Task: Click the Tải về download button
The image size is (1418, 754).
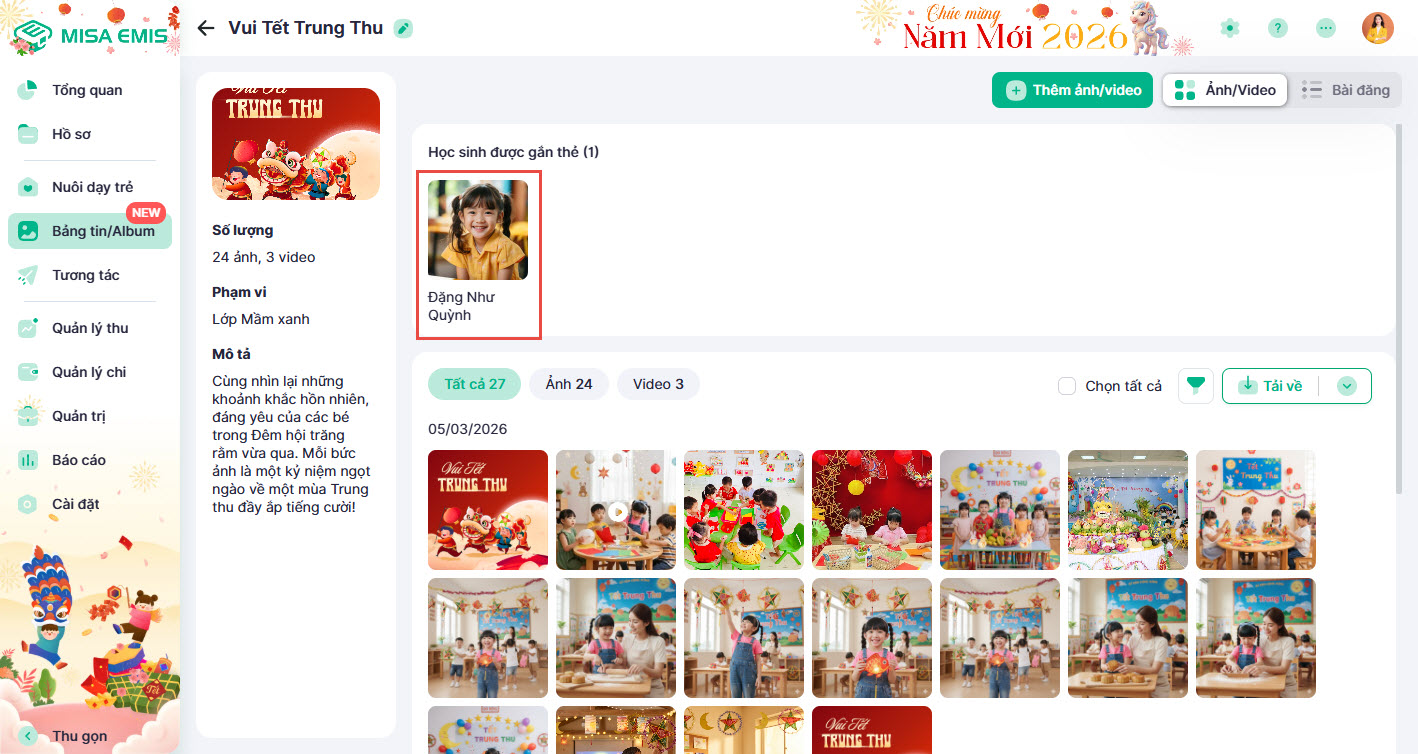Action: 1271,386
